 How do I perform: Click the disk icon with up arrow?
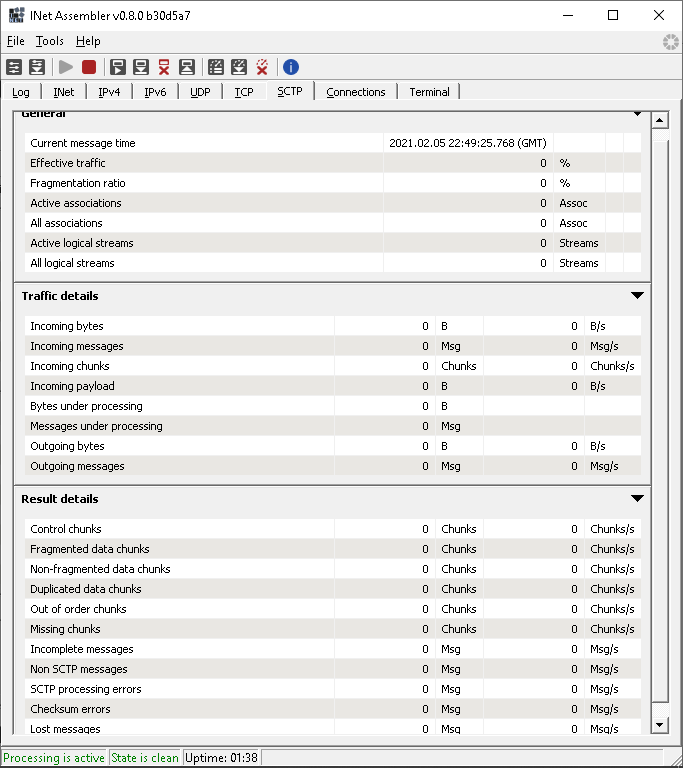pos(187,67)
